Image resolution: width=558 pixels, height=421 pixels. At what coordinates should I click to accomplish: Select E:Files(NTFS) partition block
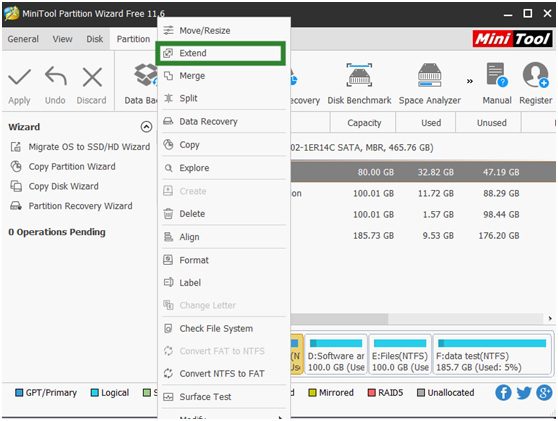pos(400,354)
